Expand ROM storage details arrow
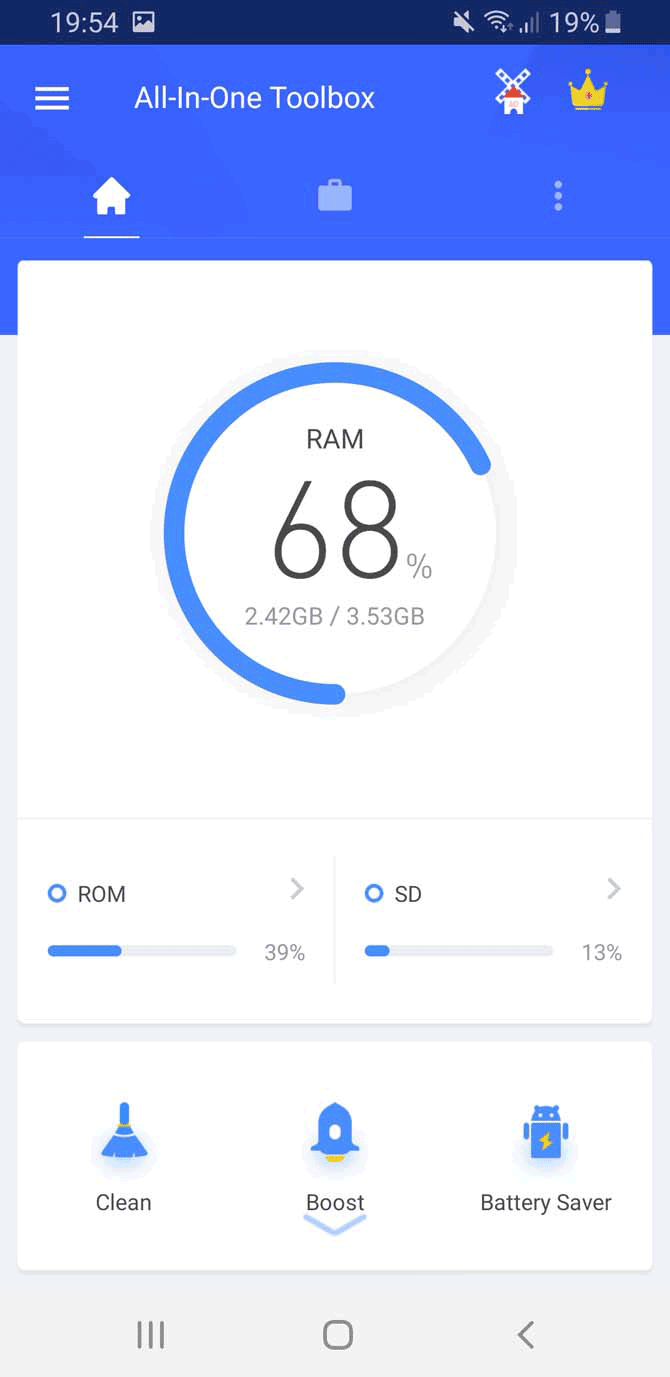Viewport: 670px width, 1377px height. [296, 889]
